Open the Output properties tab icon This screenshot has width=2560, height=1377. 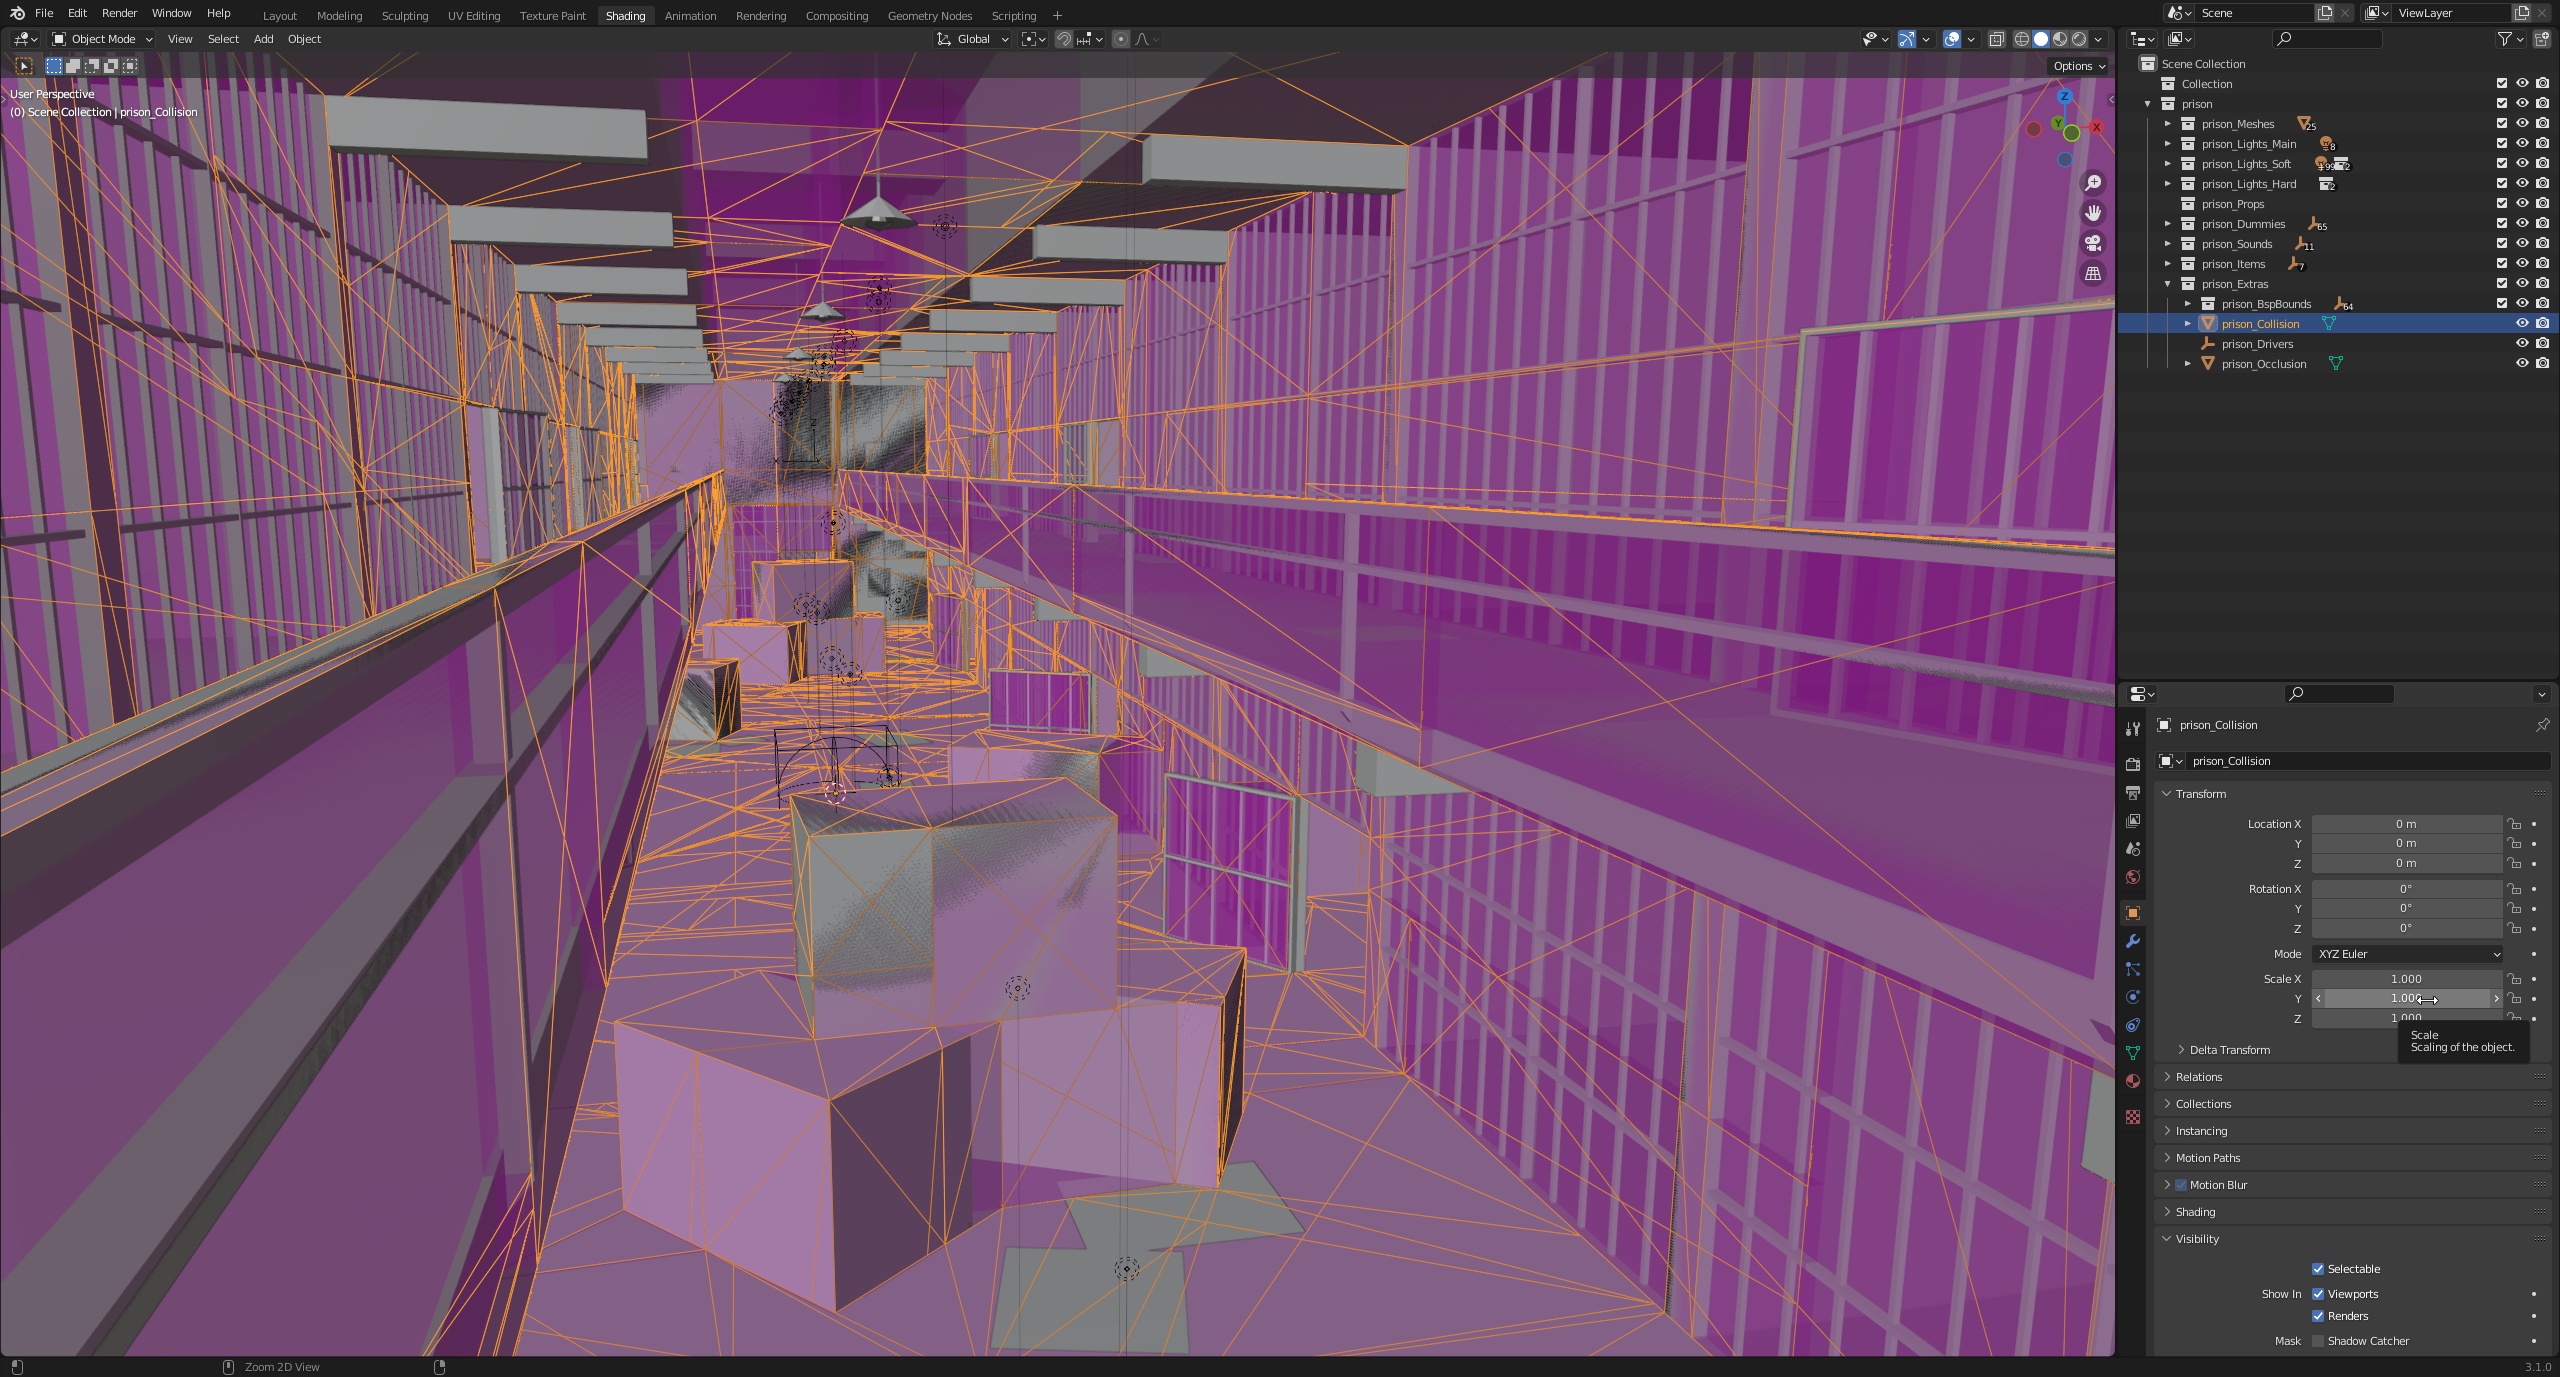(x=2133, y=793)
